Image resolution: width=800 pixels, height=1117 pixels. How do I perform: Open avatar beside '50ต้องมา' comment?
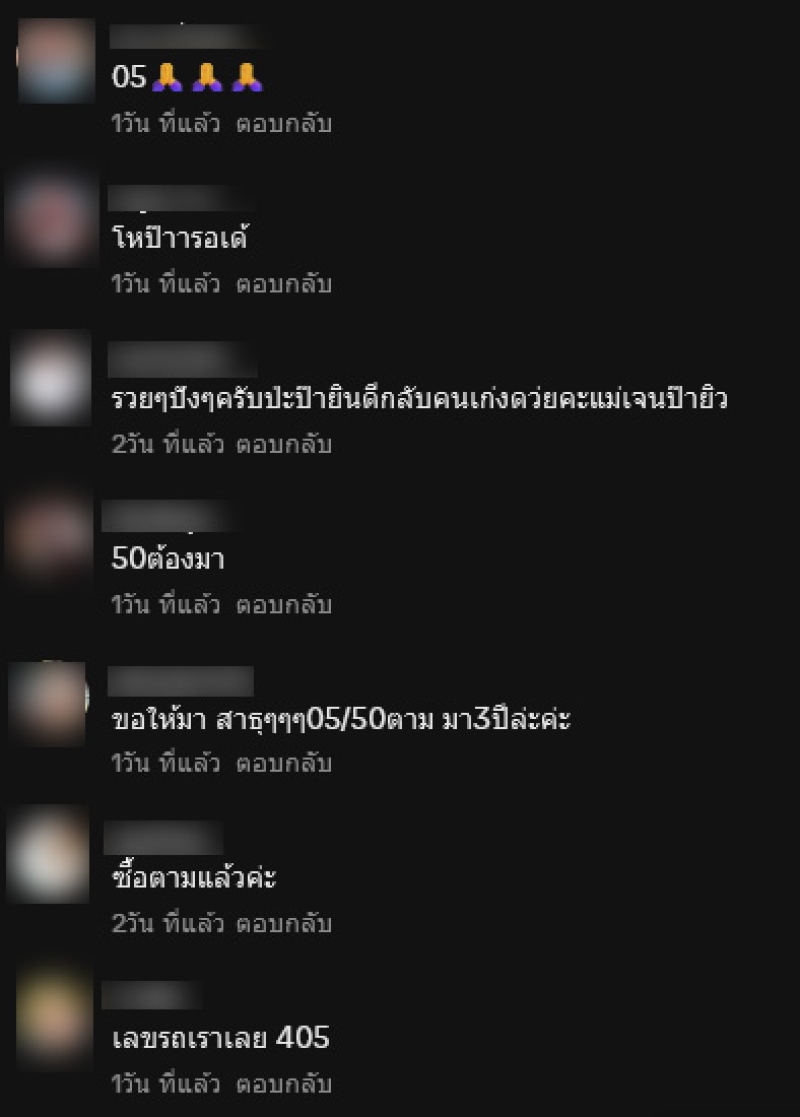(48, 536)
